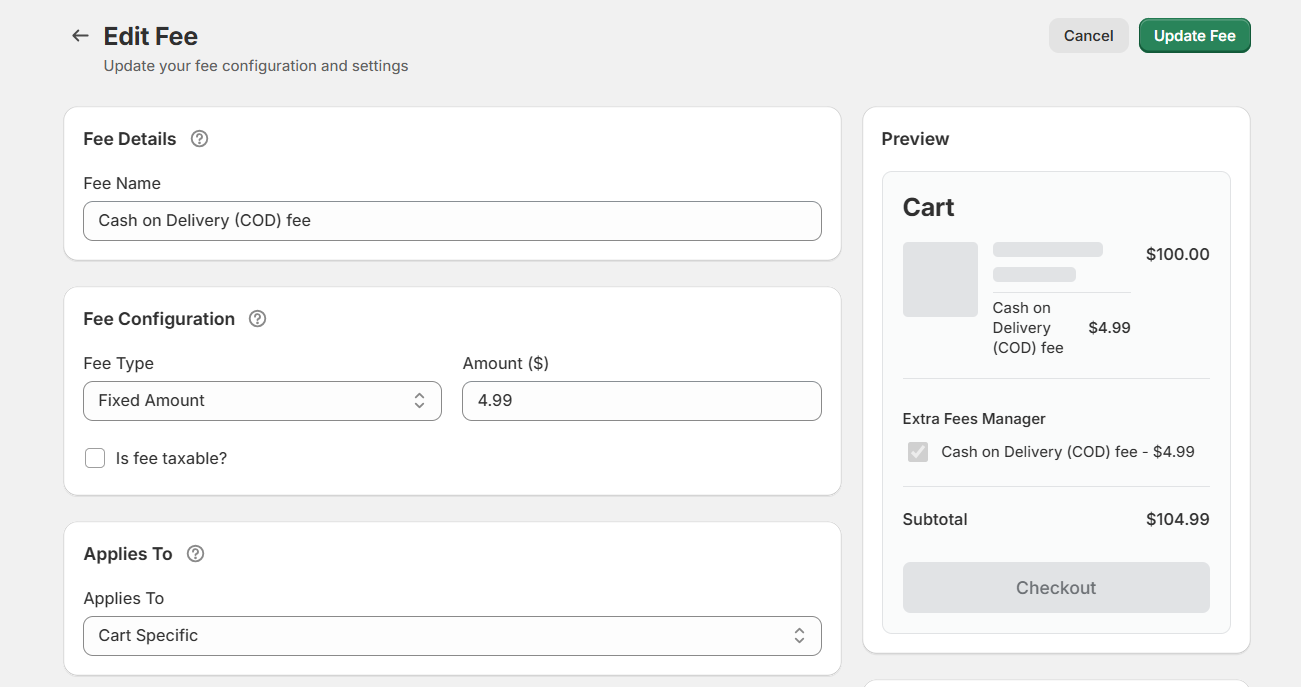Viewport: 1301px width, 687px height.
Task: Click the Cancel button
Action: coord(1088,35)
